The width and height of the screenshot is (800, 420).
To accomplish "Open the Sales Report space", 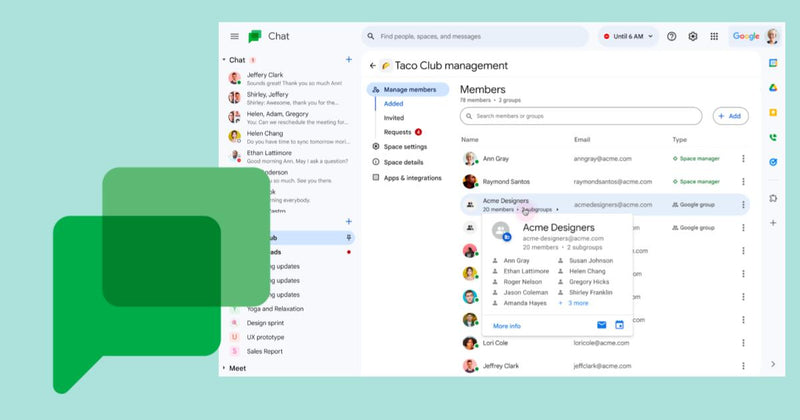I will pyautogui.click(x=264, y=352).
